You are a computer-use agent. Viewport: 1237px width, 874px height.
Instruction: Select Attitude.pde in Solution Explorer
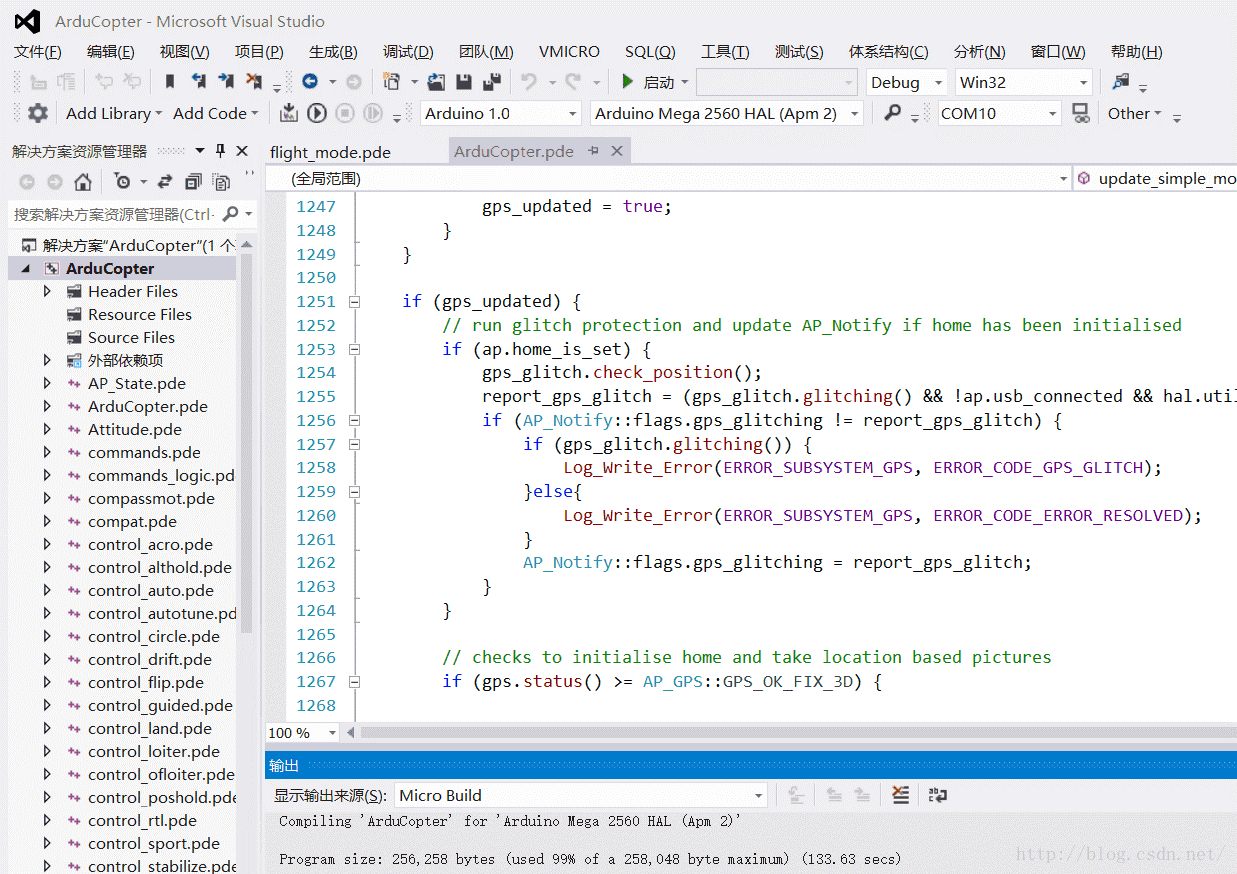(x=134, y=429)
